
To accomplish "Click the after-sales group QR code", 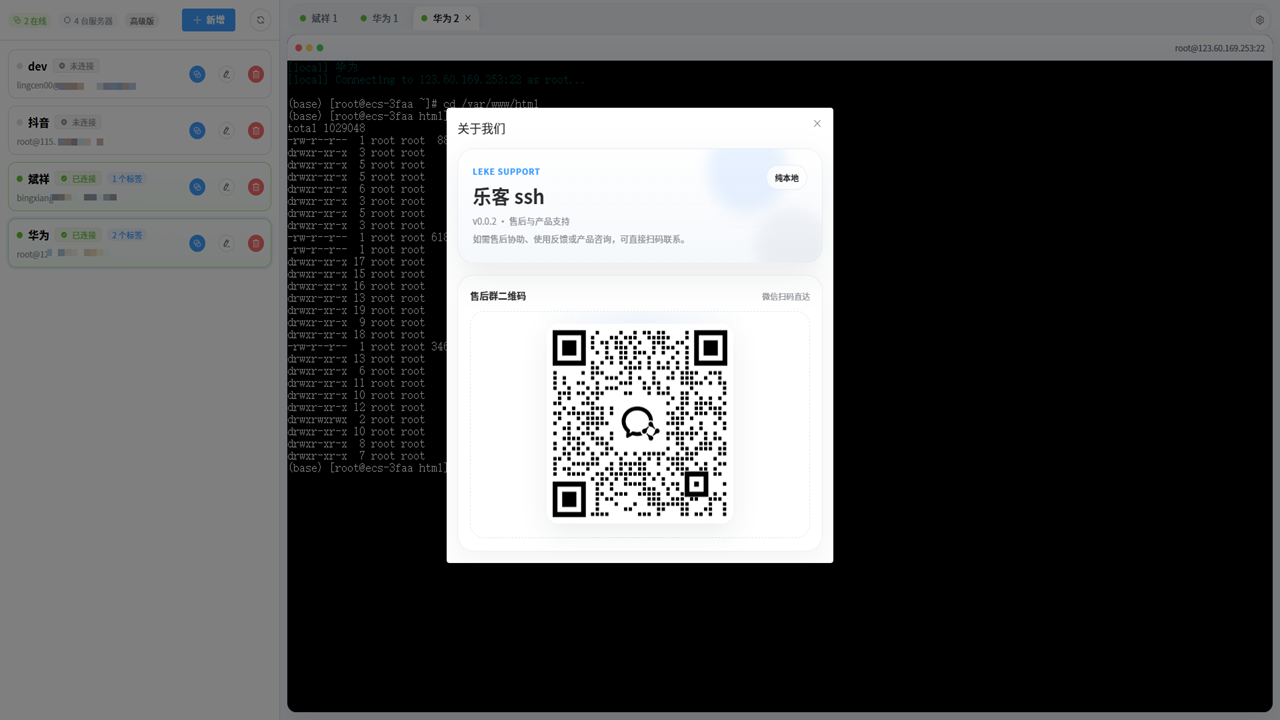I will (640, 424).
